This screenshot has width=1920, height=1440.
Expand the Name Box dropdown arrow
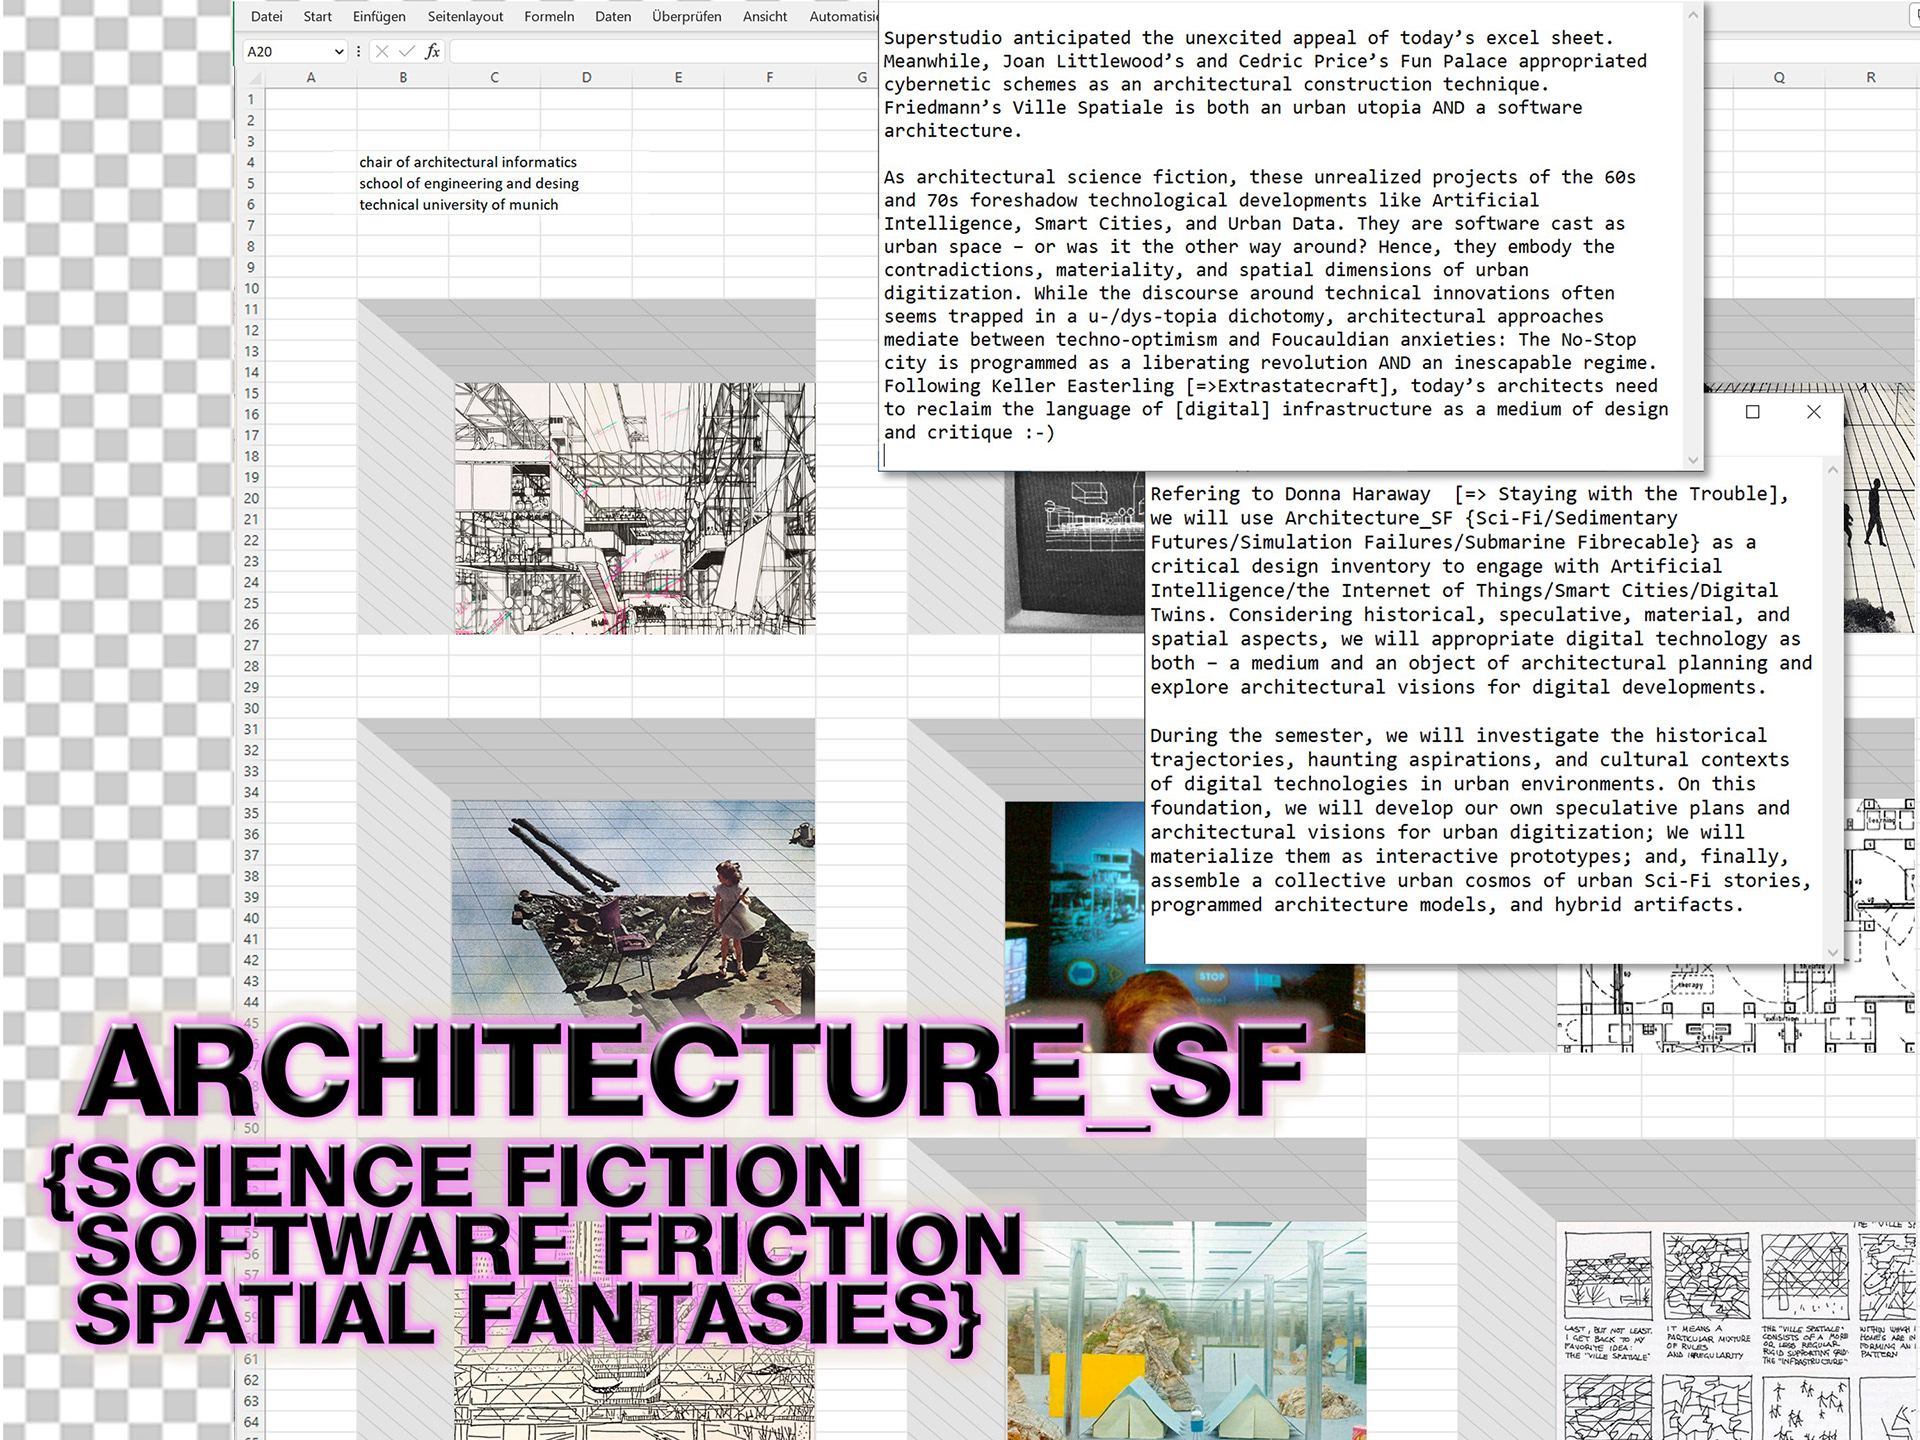coord(339,51)
